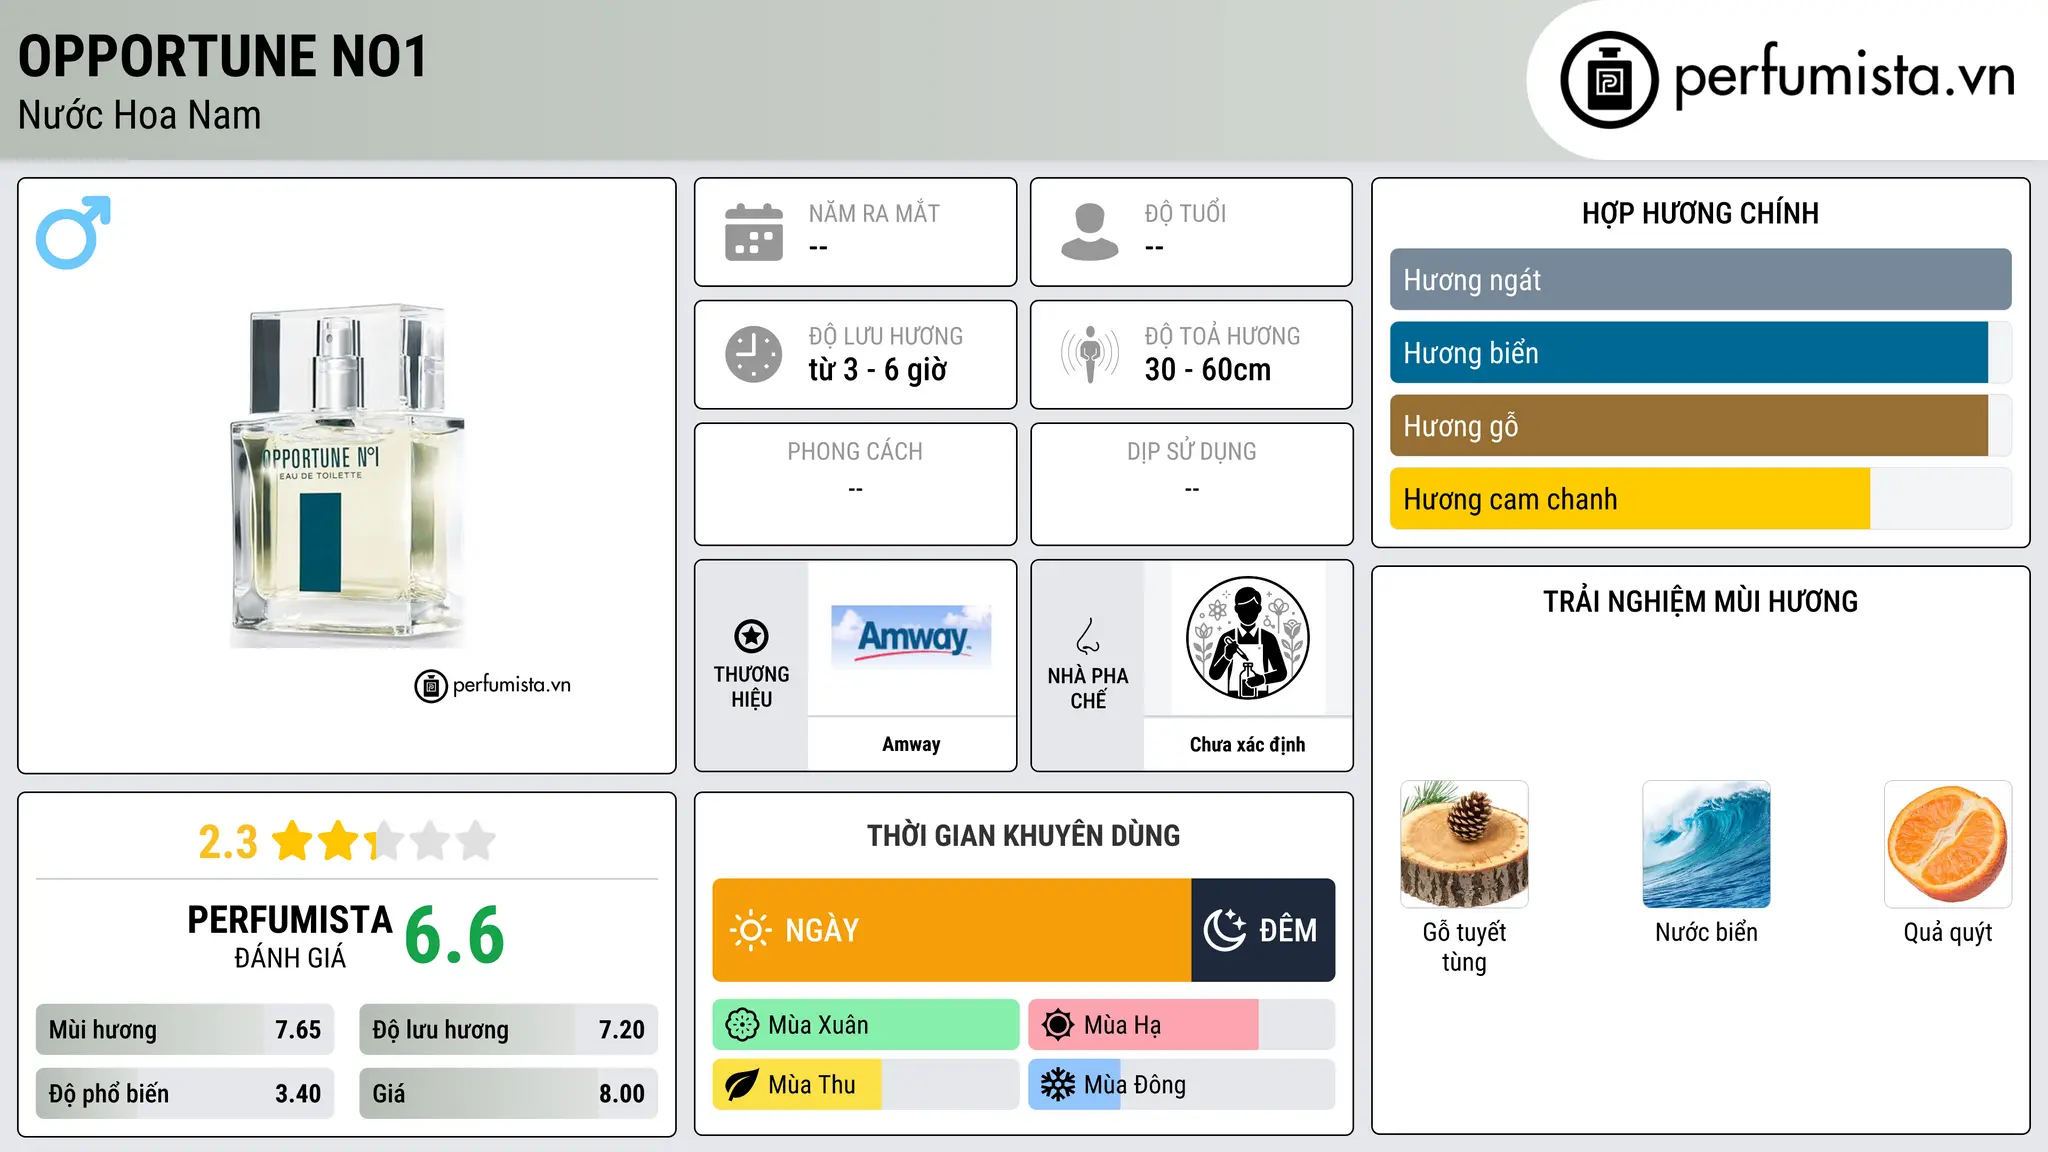Open the Amway brand name link
Screen dimensions: 2048x1152
[911, 744]
